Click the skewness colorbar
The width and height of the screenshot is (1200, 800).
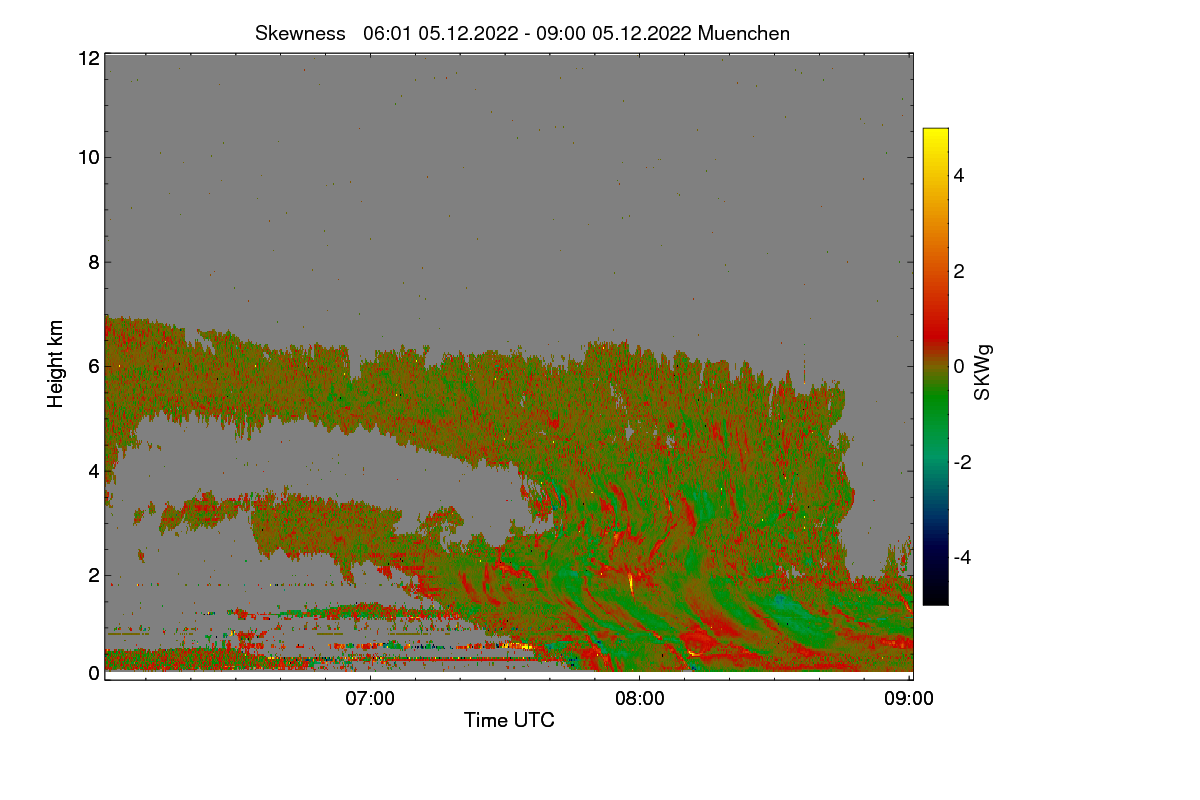point(935,366)
